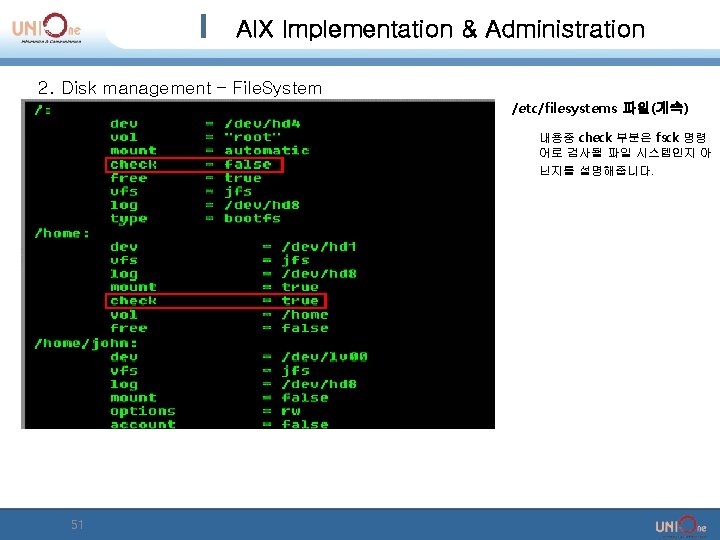Click the '/:' stanza label in terminal
The height and width of the screenshot is (540, 720).
point(42,110)
